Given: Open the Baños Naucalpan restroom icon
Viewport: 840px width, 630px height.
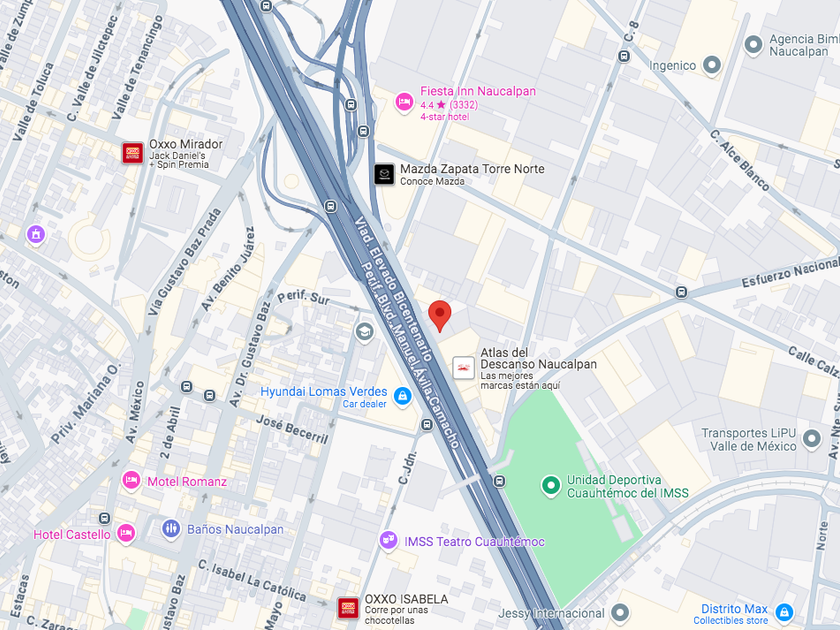Looking at the screenshot, I should (171, 529).
